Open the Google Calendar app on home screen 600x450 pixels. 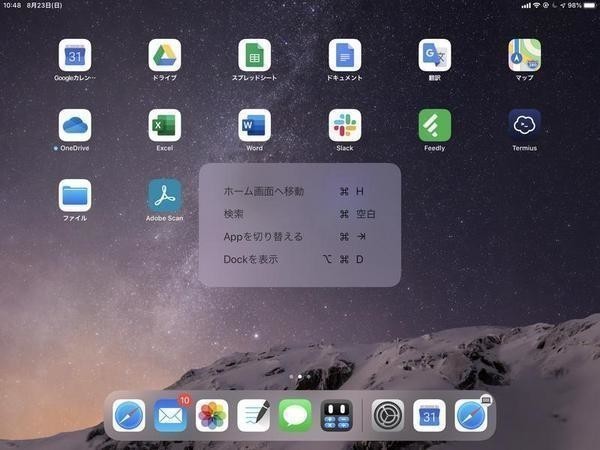point(75,55)
